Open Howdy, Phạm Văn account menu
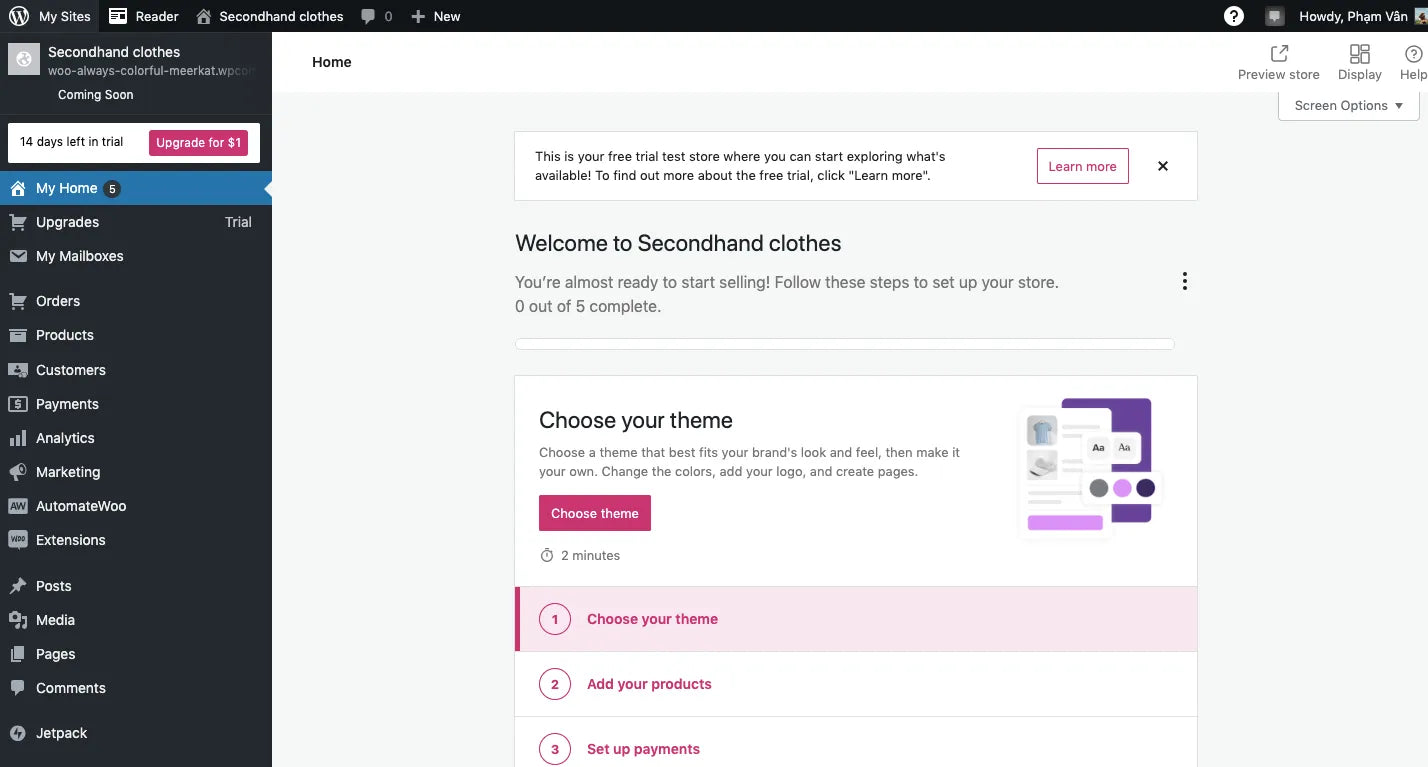The height and width of the screenshot is (767, 1428). tap(1363, 16)
